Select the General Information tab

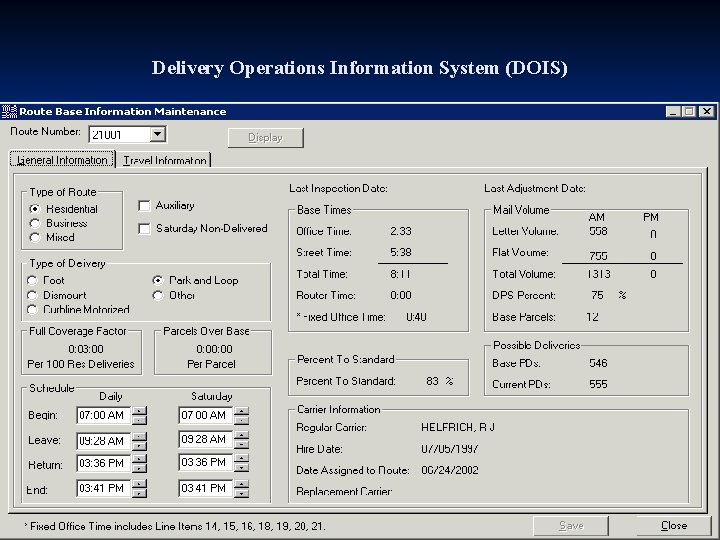[62, 160]
